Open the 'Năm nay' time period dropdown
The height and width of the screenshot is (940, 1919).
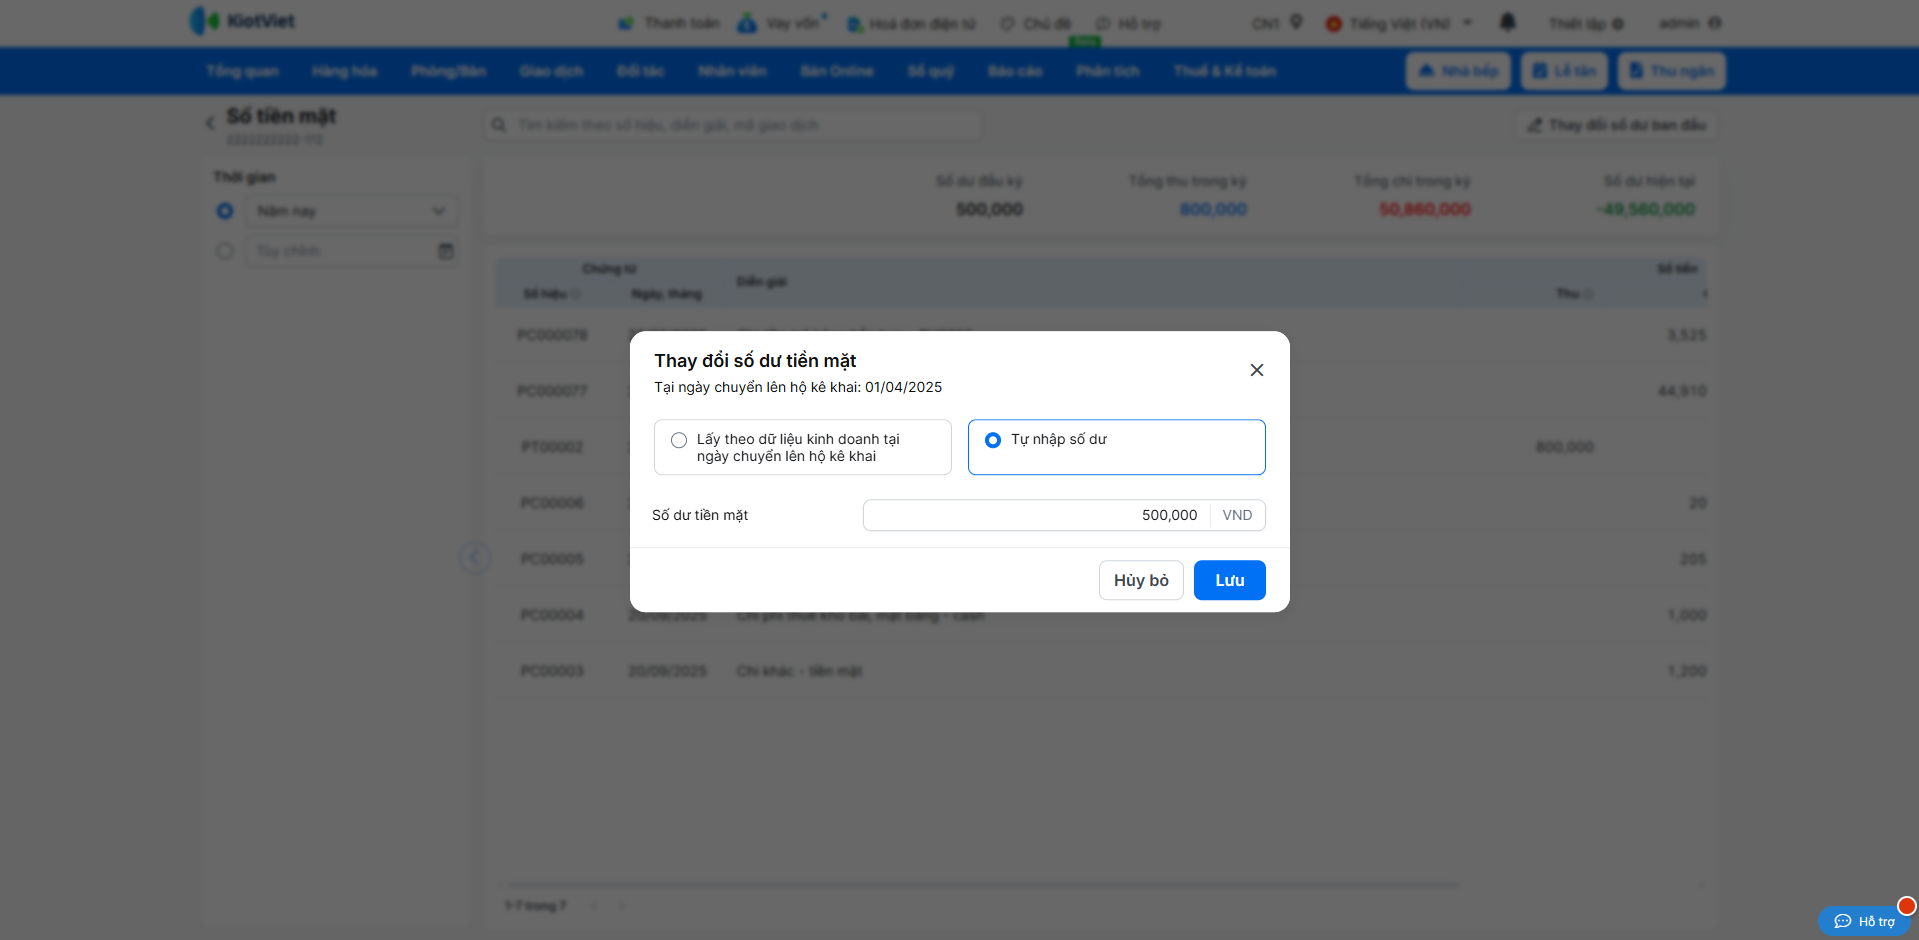352,211
